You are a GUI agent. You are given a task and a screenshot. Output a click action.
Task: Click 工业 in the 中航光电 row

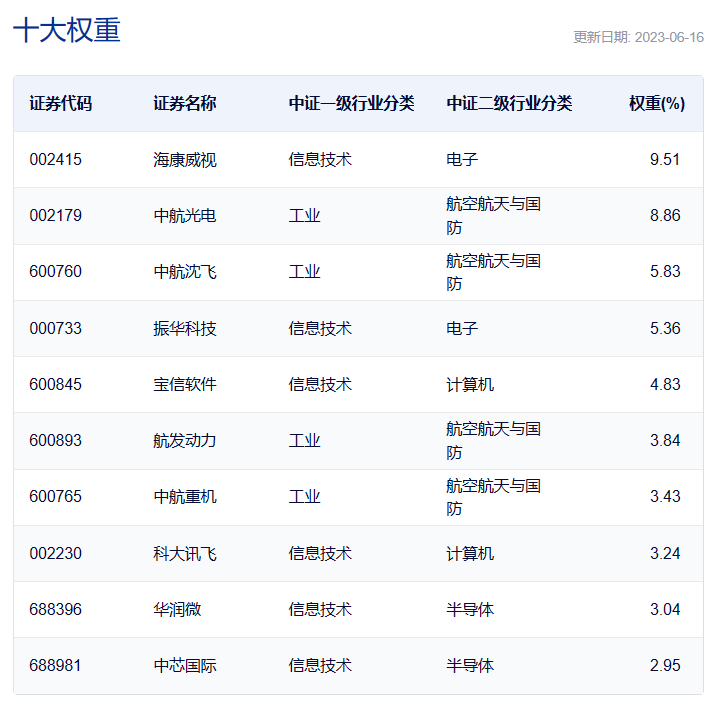pyautogui.click(x=304, y=216)
